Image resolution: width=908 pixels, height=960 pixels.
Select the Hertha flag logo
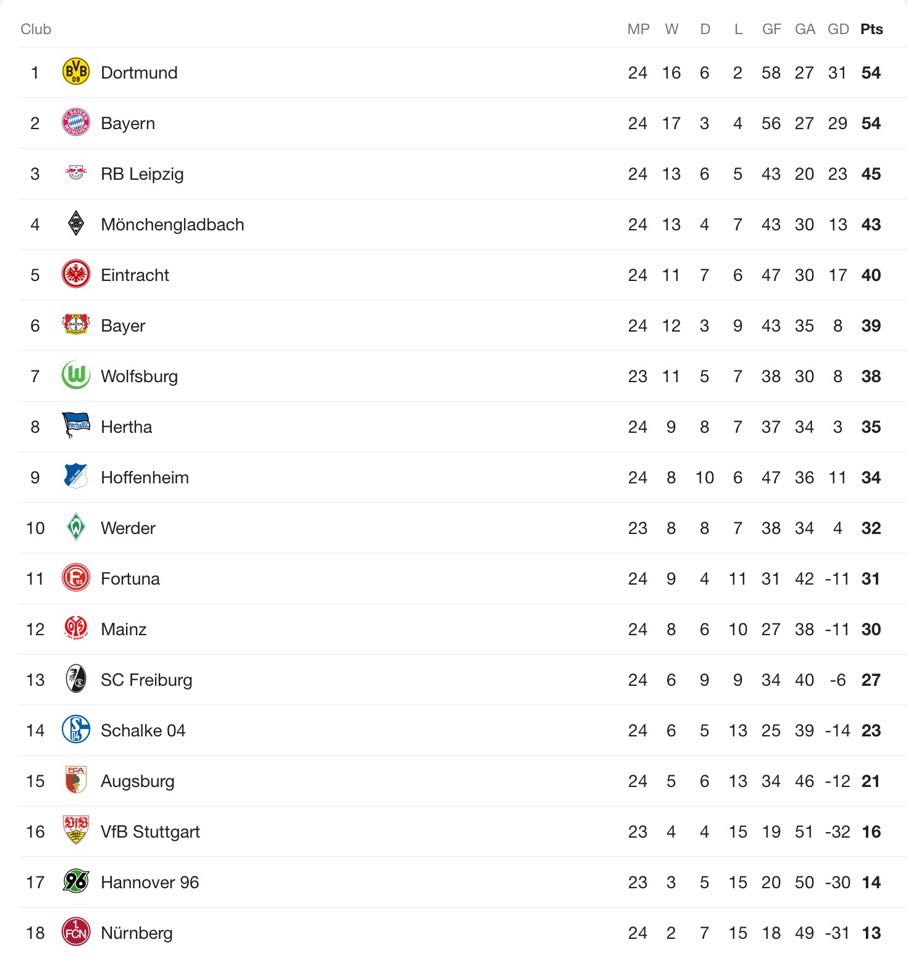point(76,426)
